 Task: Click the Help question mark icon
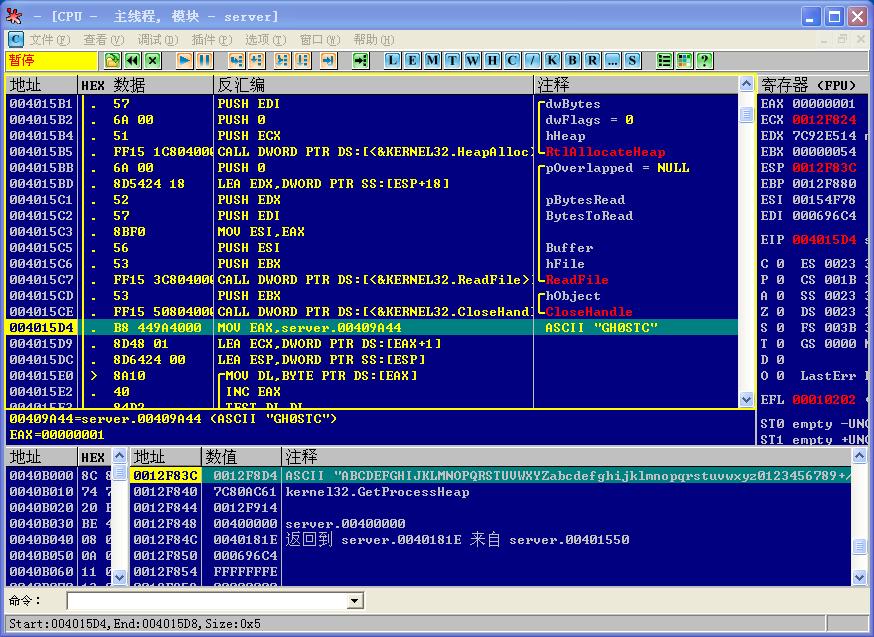pyautogui.click(x=705, y=61)
